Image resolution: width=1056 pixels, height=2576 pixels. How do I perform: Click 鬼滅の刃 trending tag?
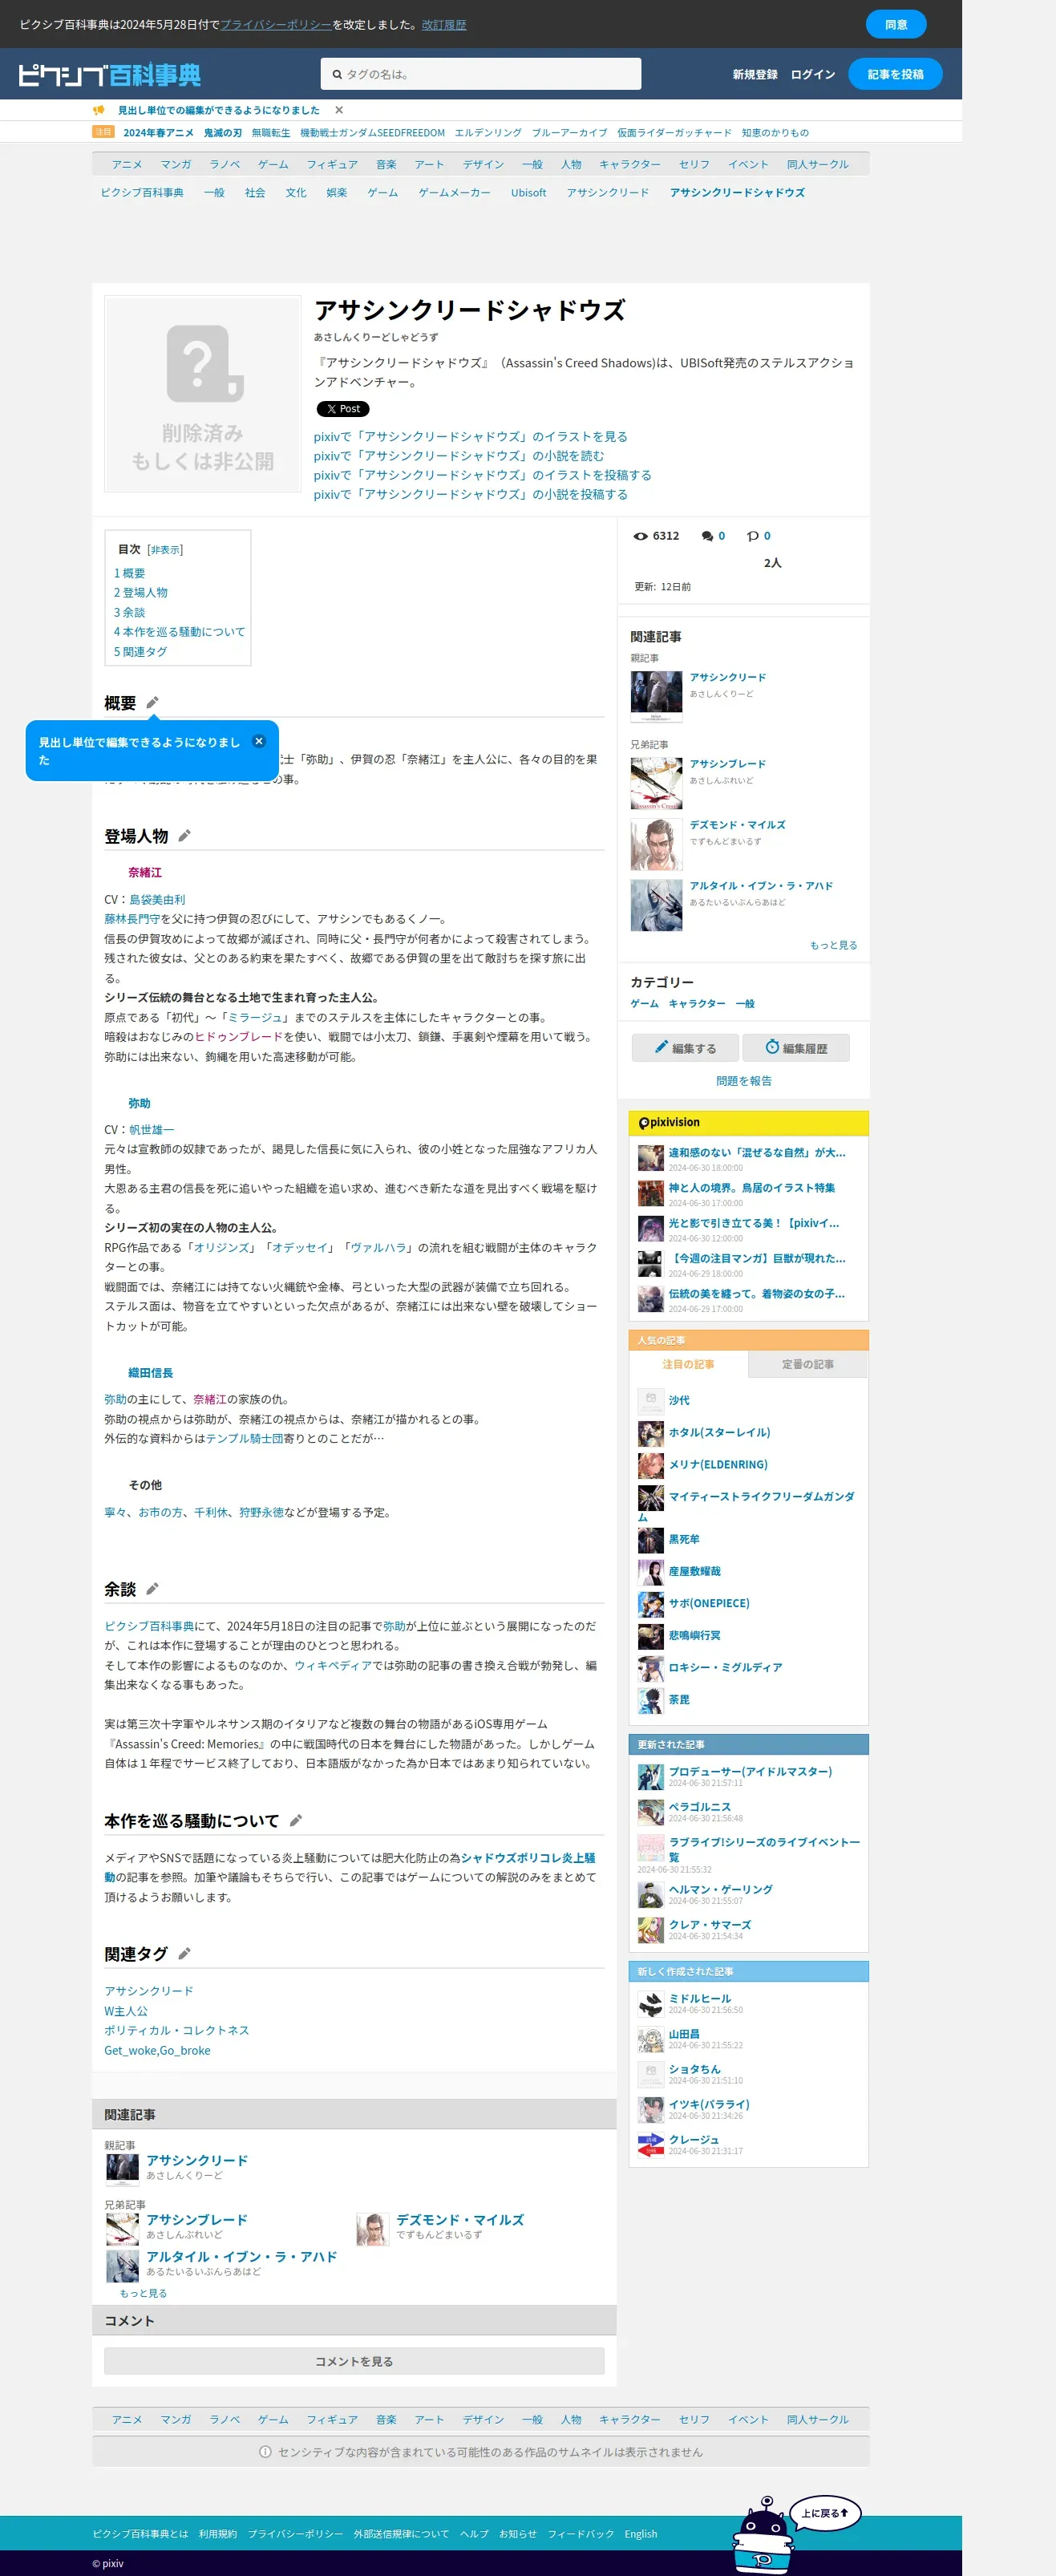point(223,133)
